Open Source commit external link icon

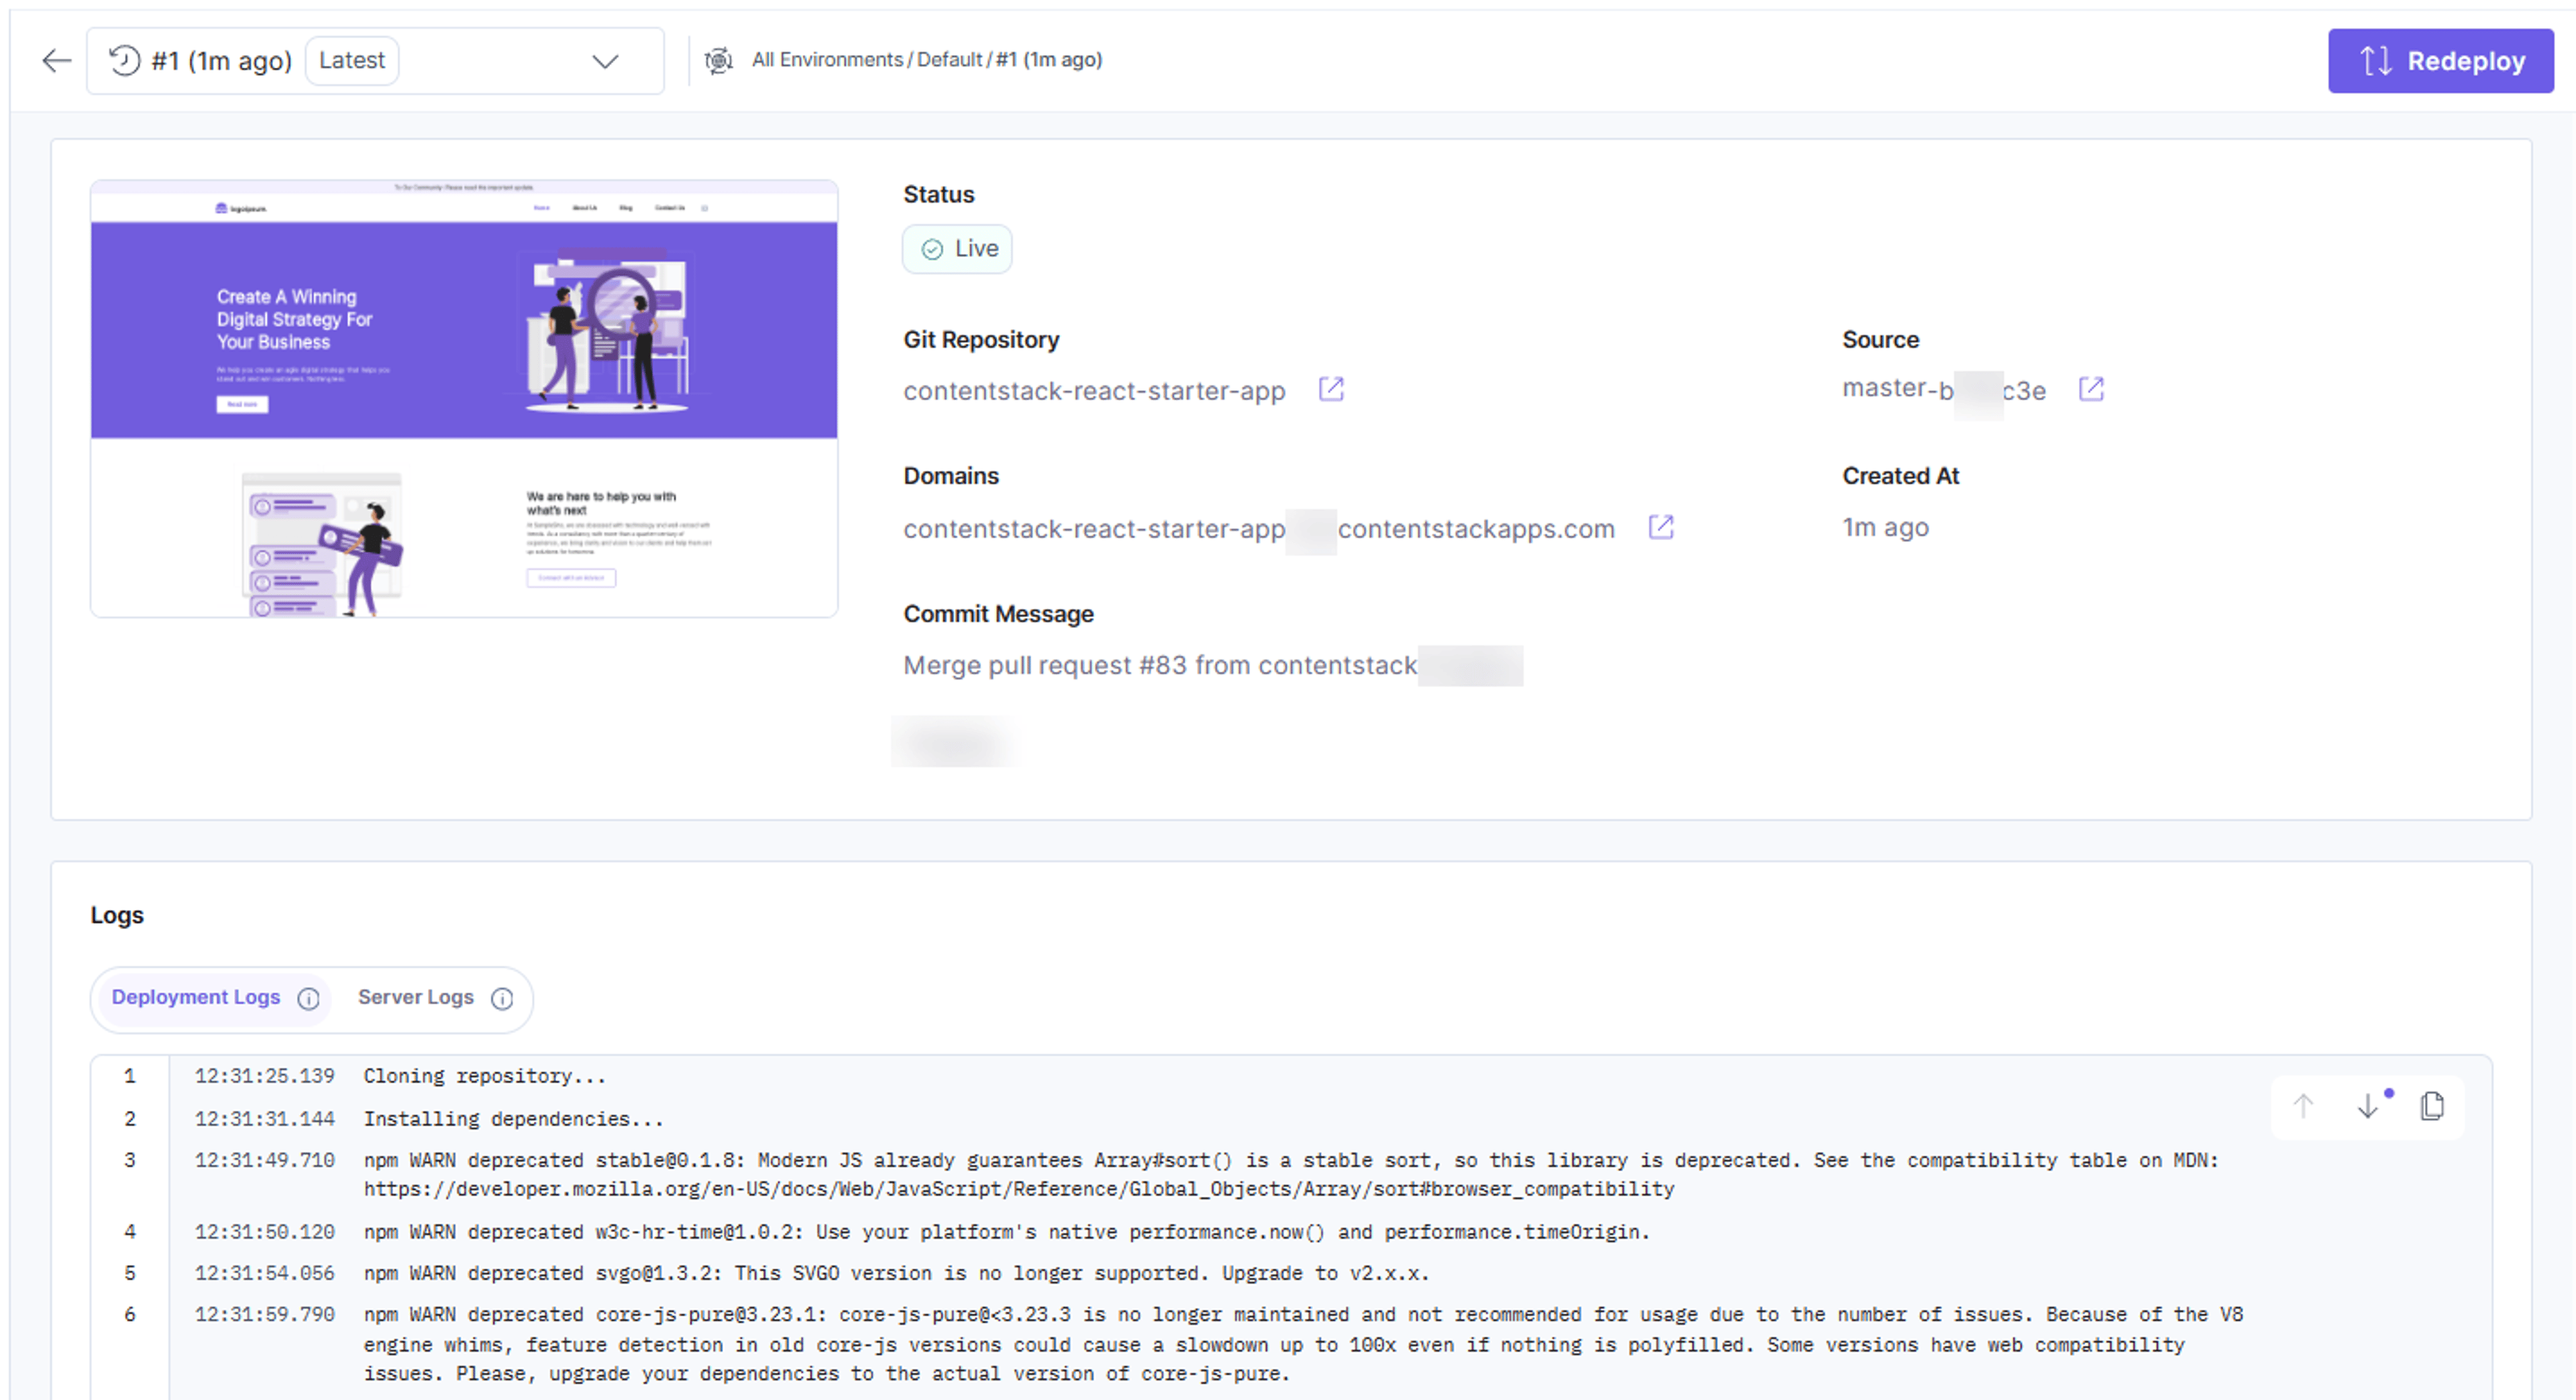[x=2091, y=389]
